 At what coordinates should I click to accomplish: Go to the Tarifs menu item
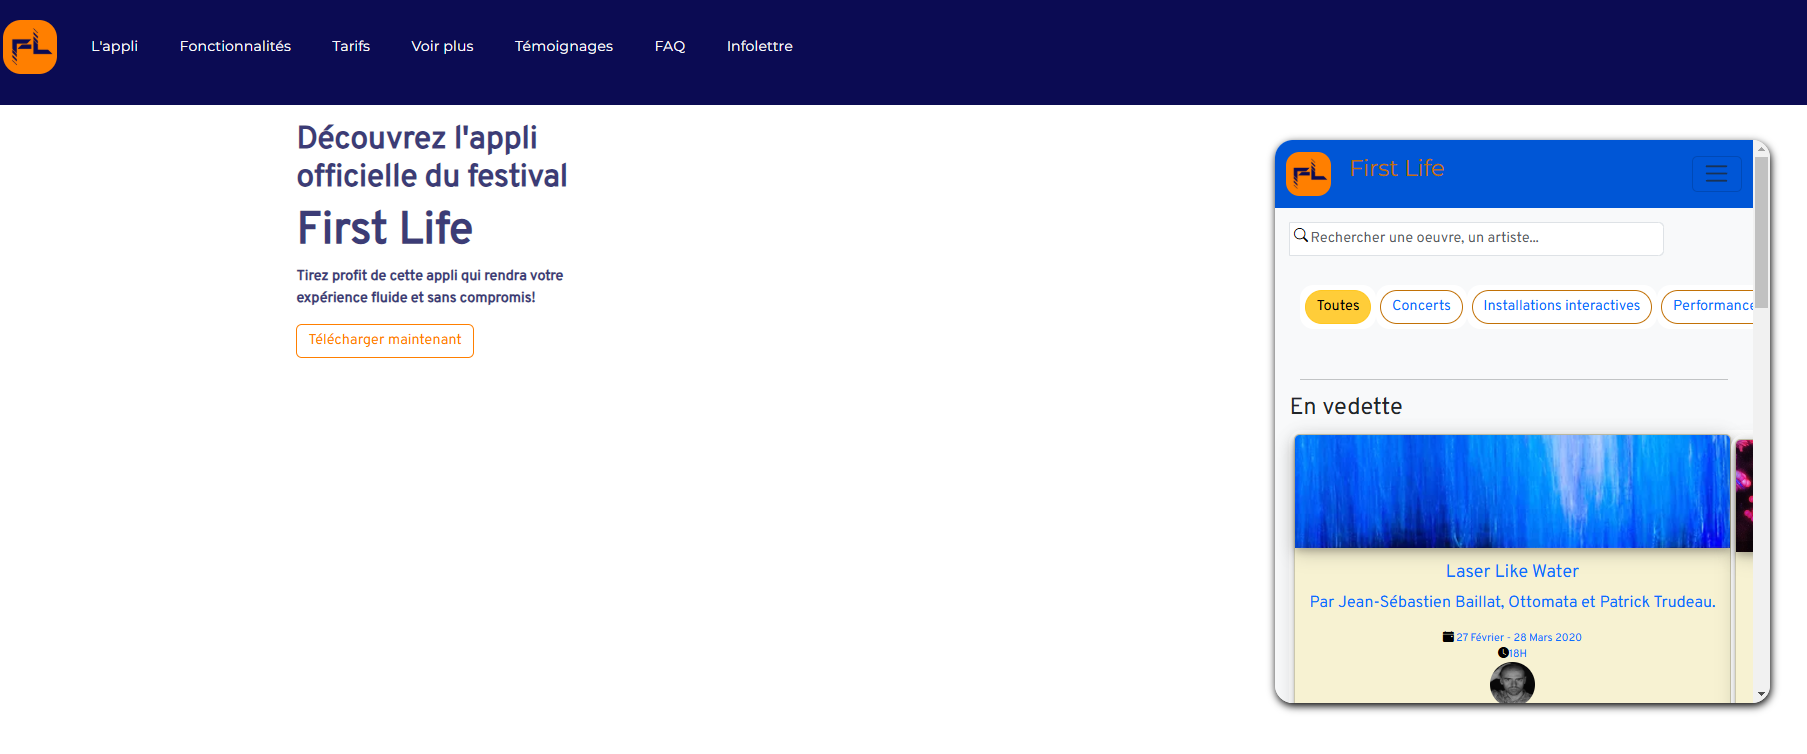point(351,46)
